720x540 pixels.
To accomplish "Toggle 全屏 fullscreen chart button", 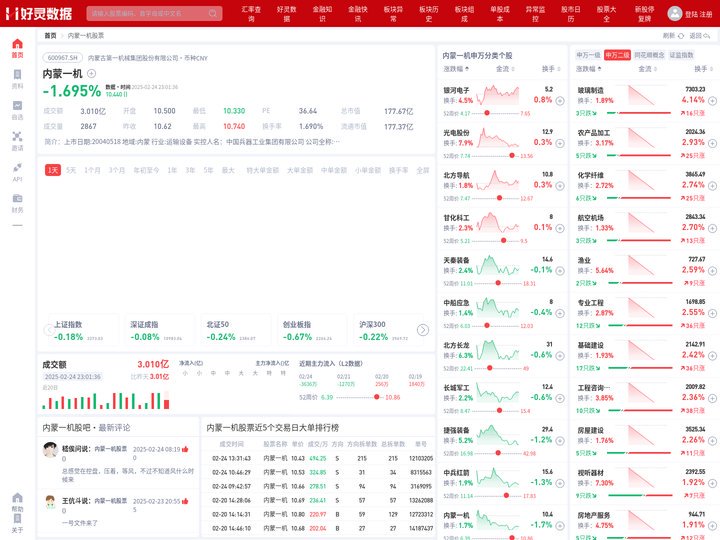I will click(422, 170).
